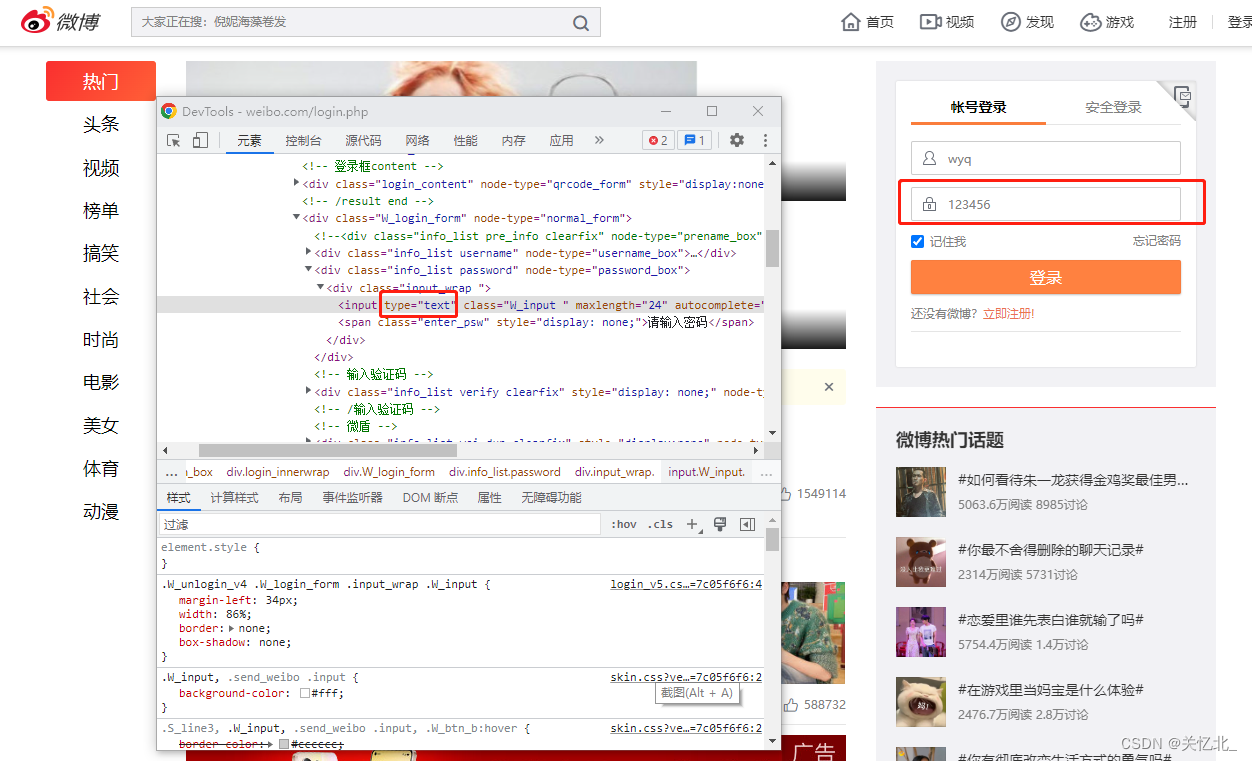Click the username field showing wyq
1252x761 pixels.
tap(1045, 158)
